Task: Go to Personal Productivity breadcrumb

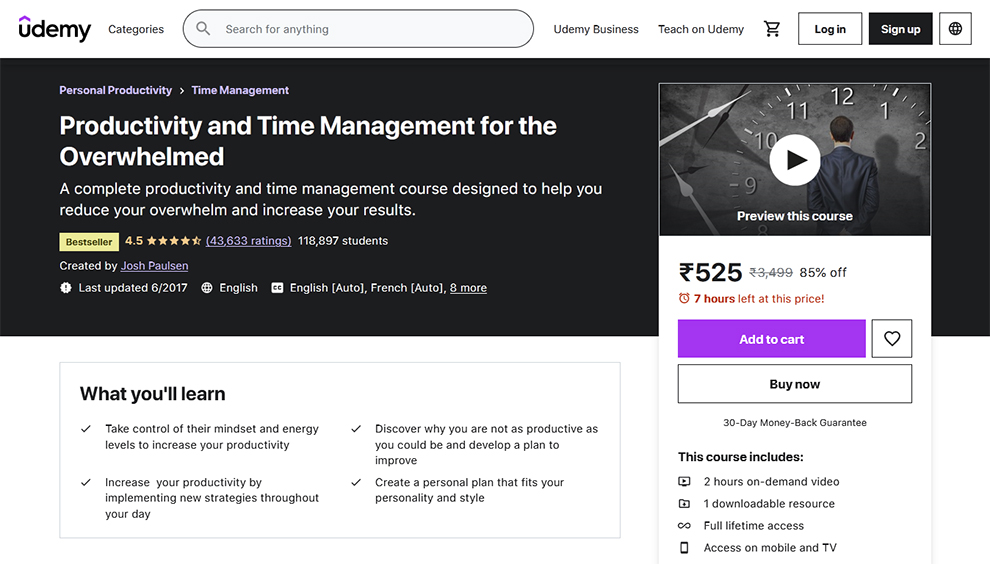Action: tap(116, 90)
